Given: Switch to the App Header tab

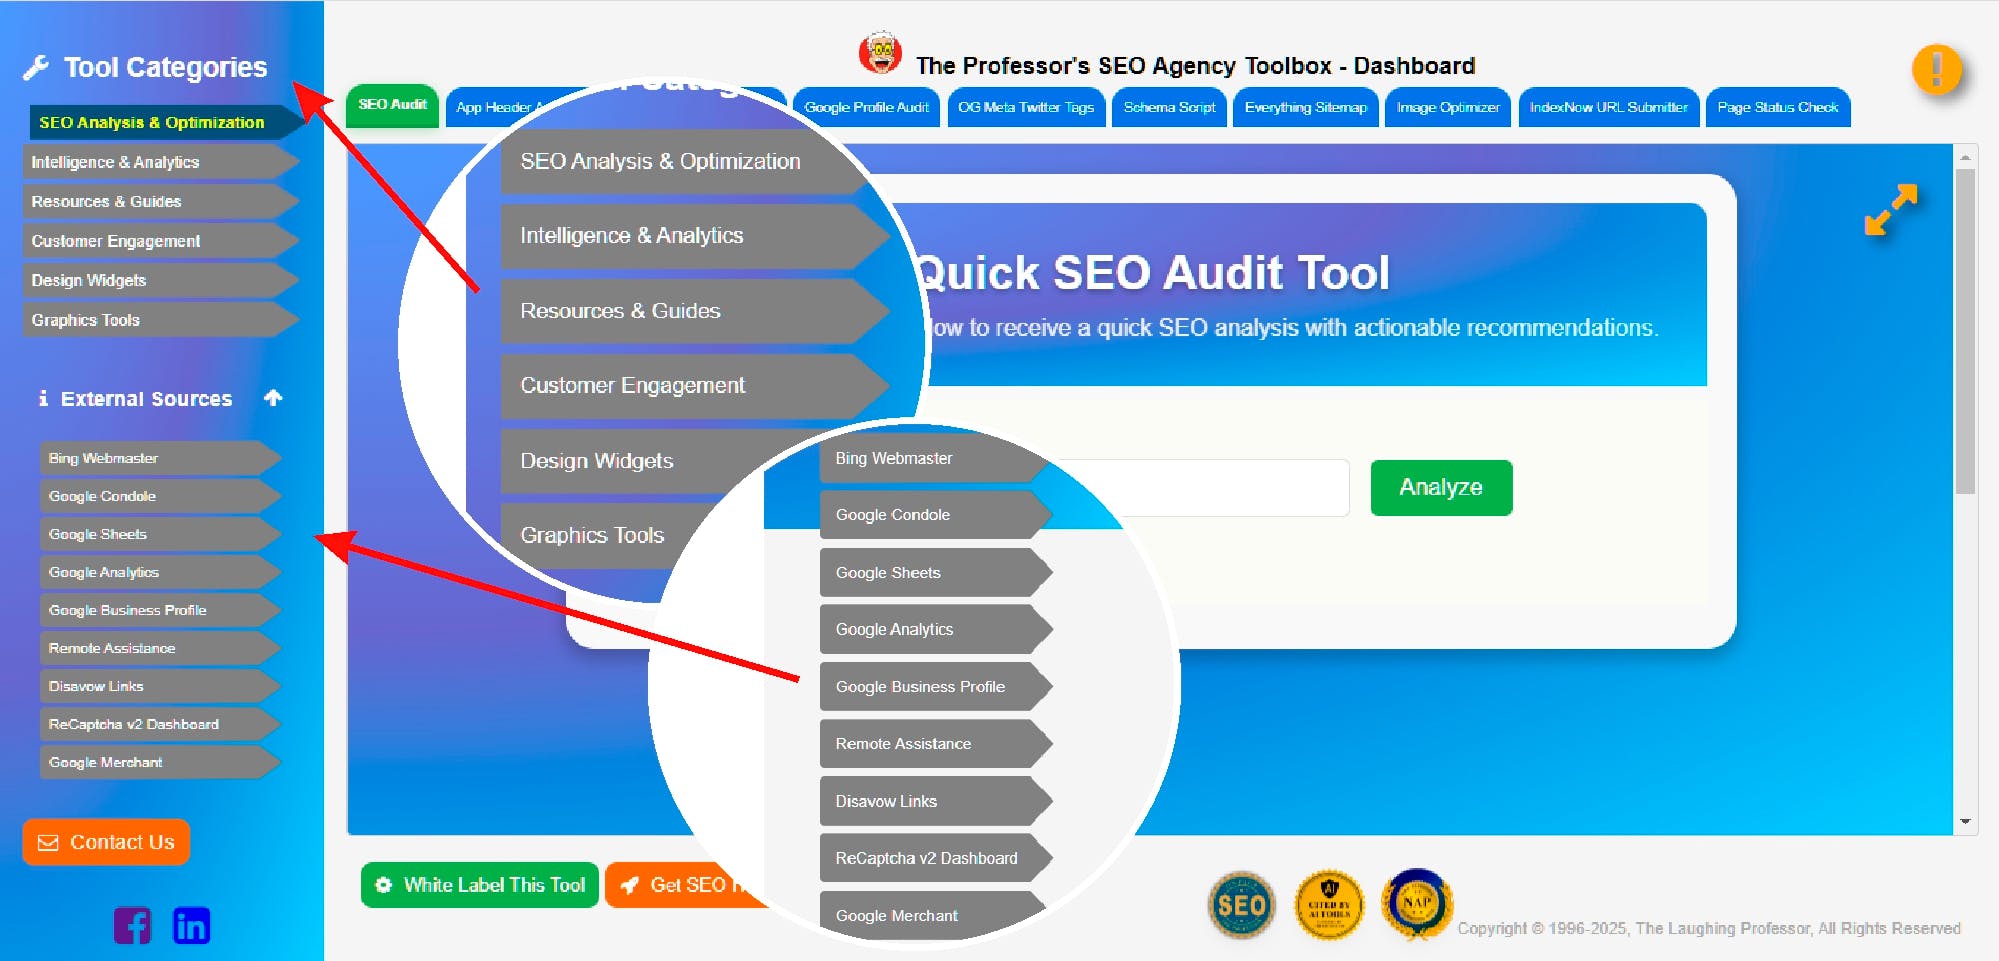Looking at the screenshot, I should (x=497, y=108).
